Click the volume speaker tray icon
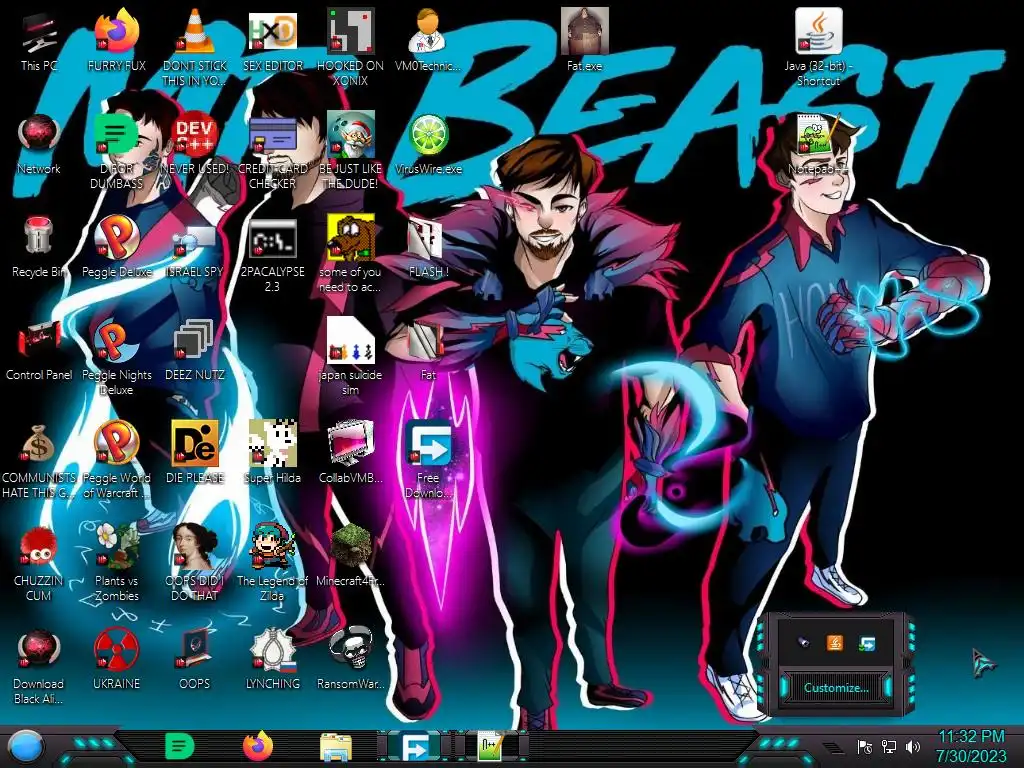Screen dimensions: 1024x768 pyautogui.click(x=913, y=746)
